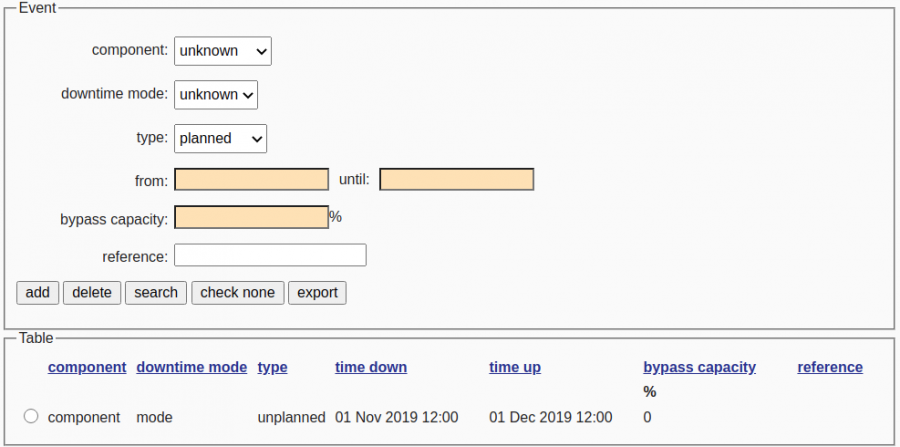Sort by reference column header
Image resolution: width=900 pixels, height=447 pixels.
pyautogui.click(x=830, y=367)
